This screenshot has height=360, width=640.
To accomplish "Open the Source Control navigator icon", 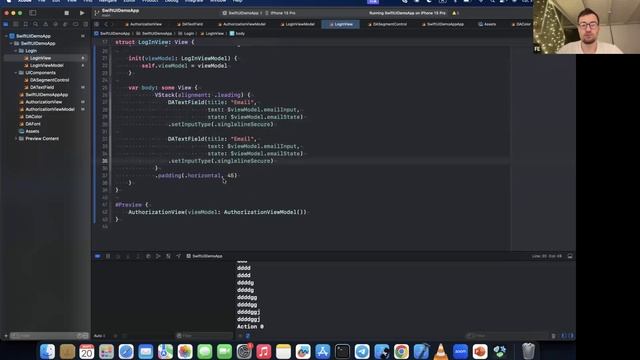I will pyautogui.click(x=16, y=24).
